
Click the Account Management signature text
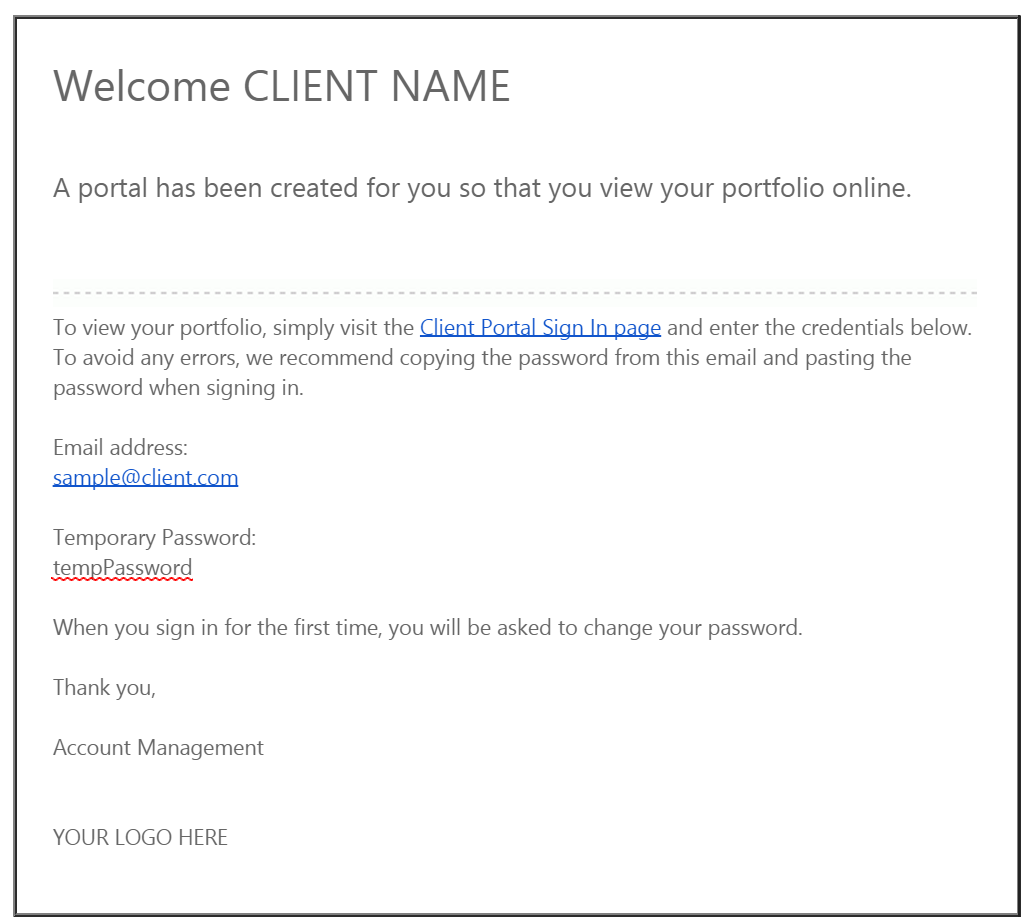(158, 748)
